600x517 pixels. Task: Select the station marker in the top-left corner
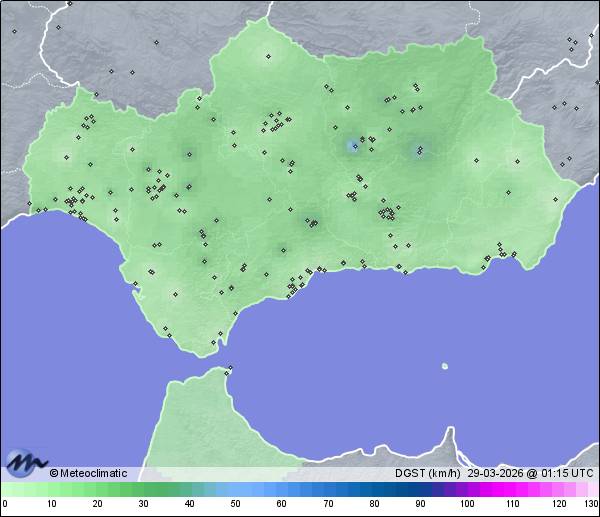coord(14,31)
